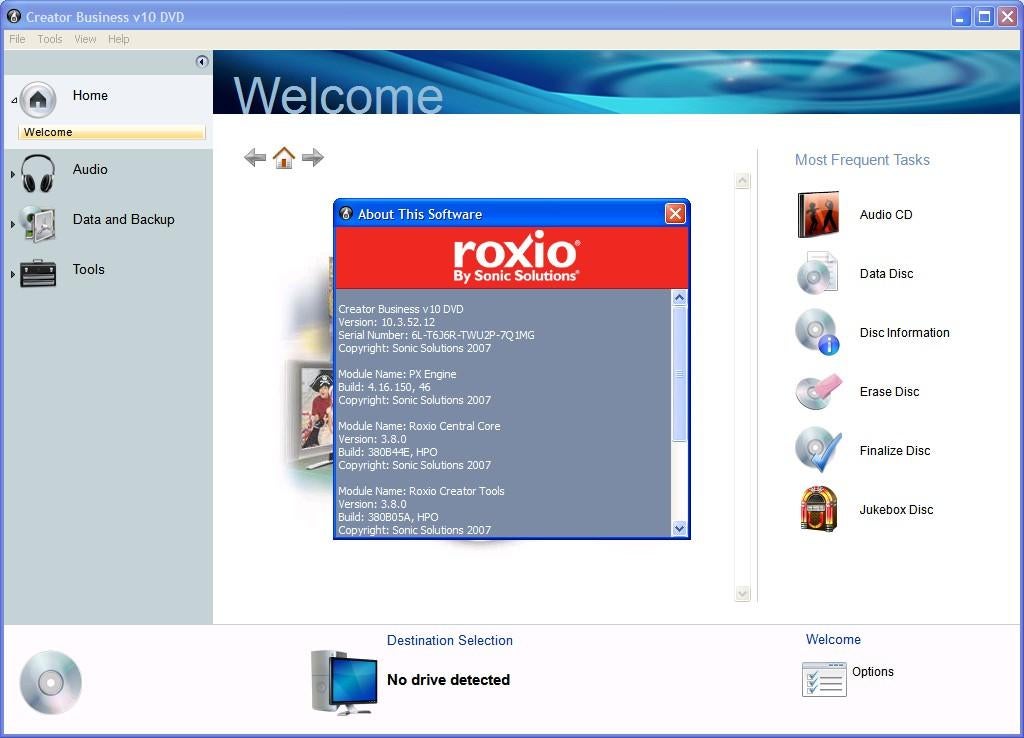The width and height of the screenshot is (1024, 738).
Task: Click the Home icon in sidebar
Action: pyautogui.click(x=37, y=99)
